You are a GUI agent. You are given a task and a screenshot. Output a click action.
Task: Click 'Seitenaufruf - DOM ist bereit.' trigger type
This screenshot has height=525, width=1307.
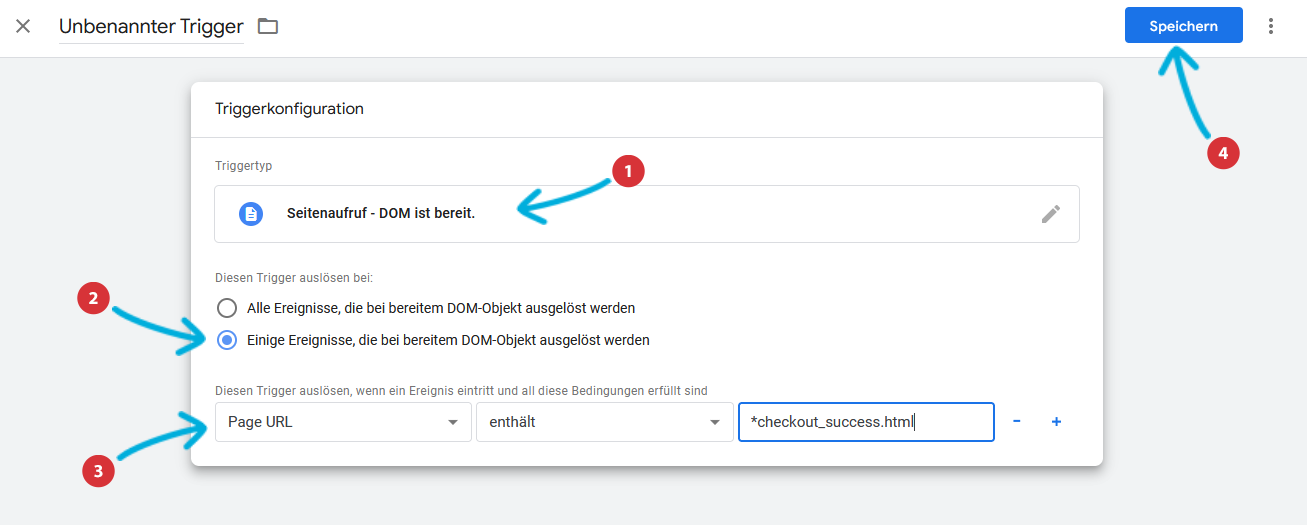381,214
